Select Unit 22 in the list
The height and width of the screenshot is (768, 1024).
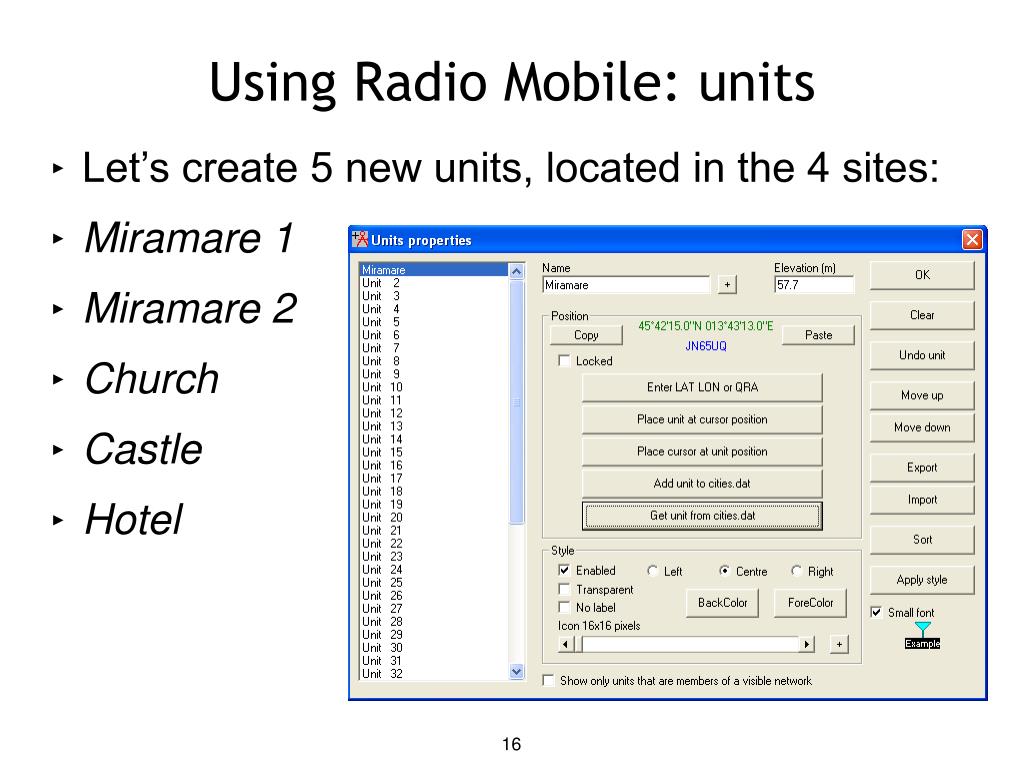point(434,543)
